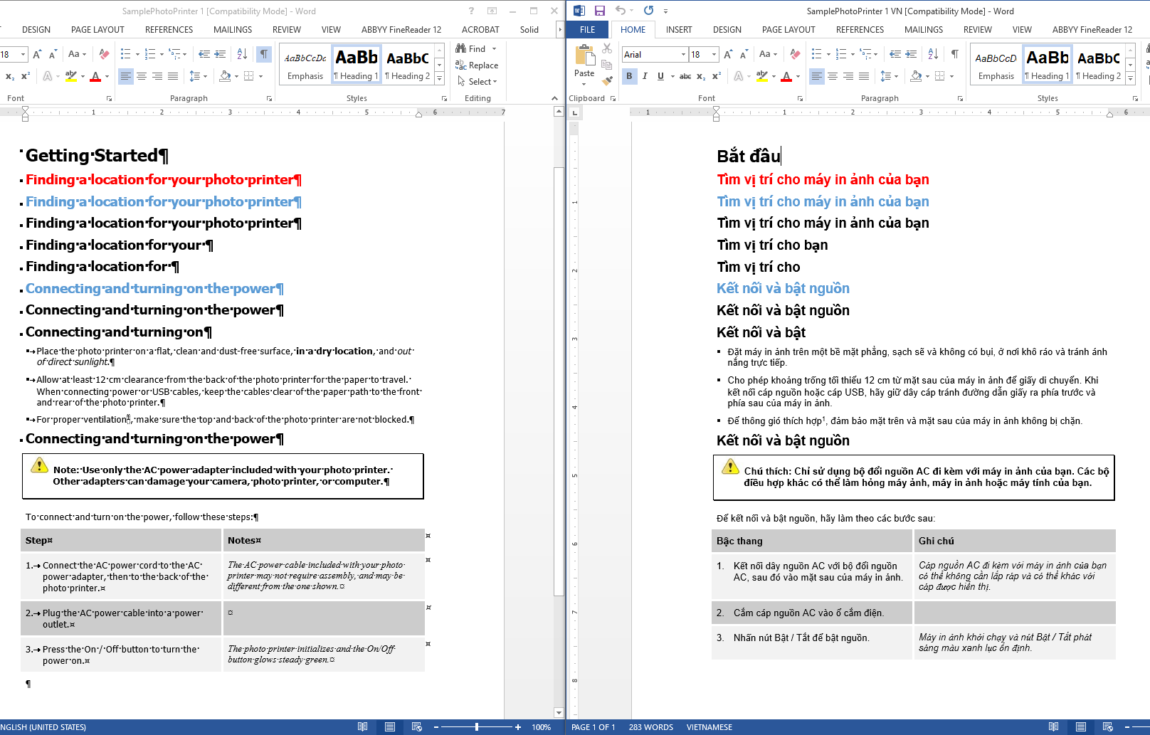Click the VIETNAMESE language indicator in status bar
1150x735 pixels.
pos(709,727)
